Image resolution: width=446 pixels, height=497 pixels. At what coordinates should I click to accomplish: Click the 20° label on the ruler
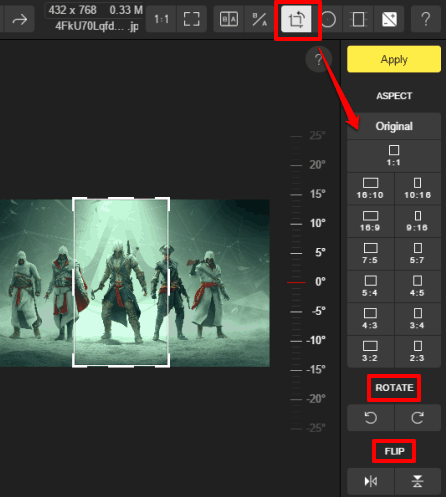point(317,165)
